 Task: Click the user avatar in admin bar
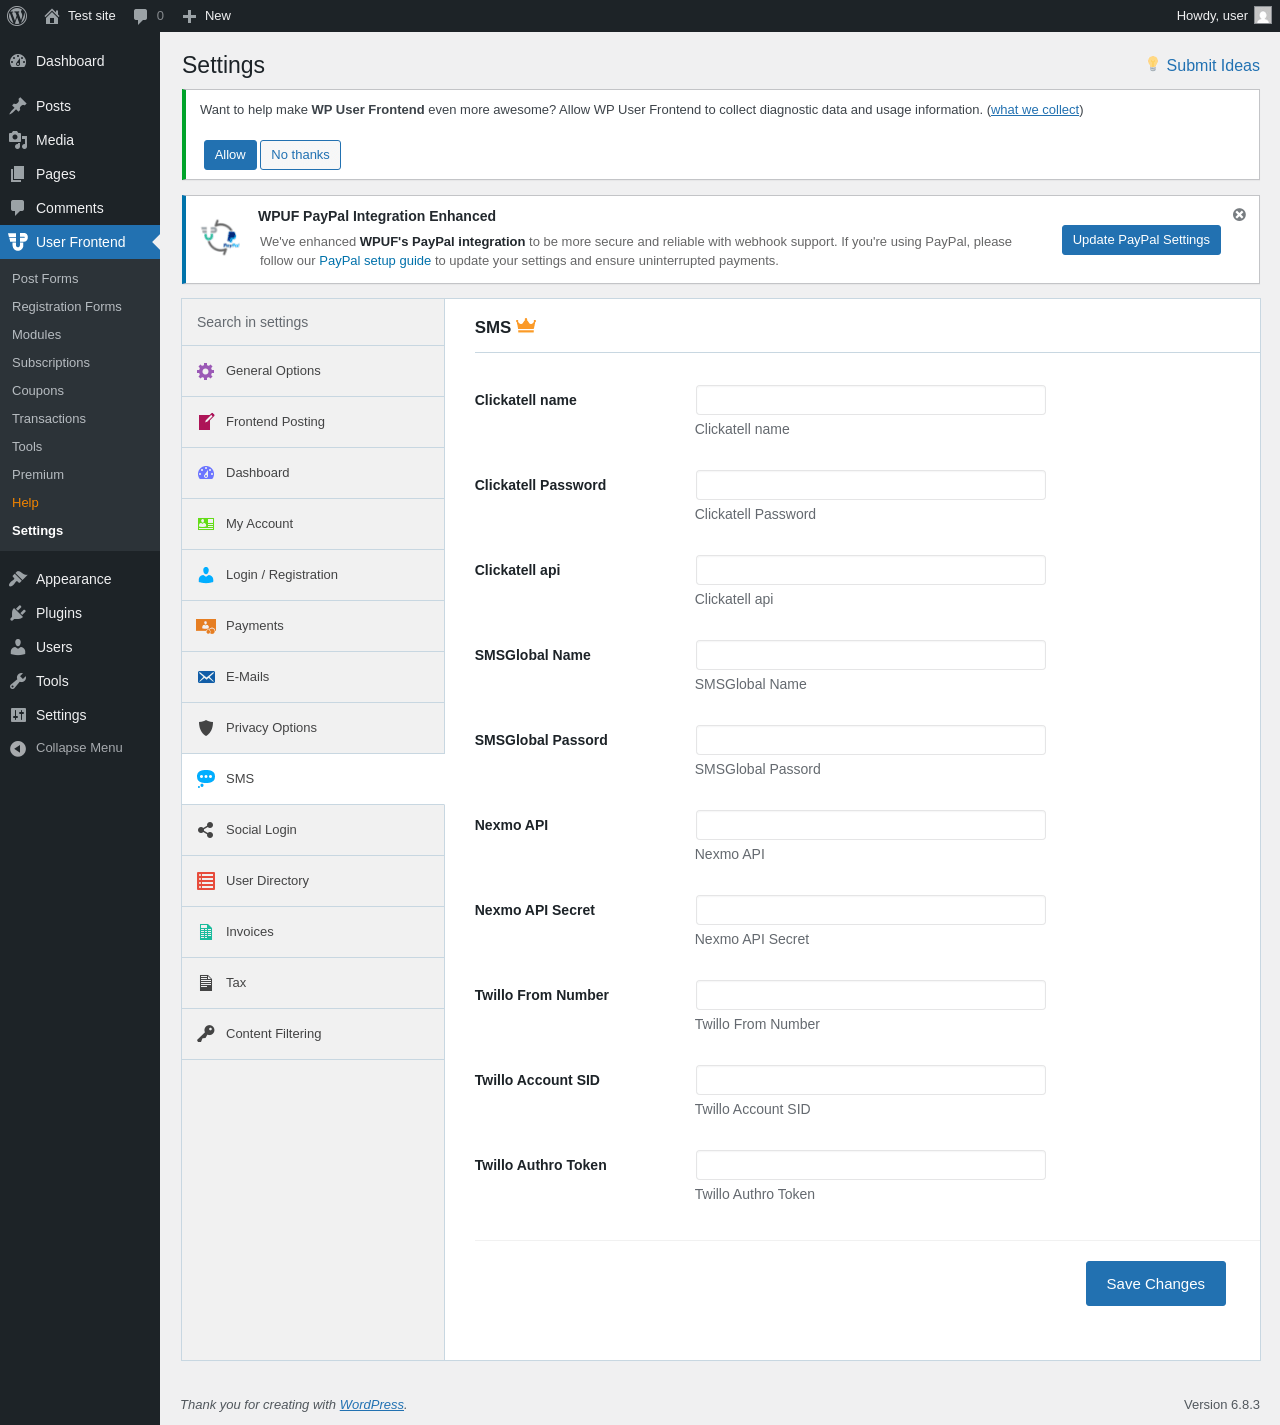(1263, 16)
